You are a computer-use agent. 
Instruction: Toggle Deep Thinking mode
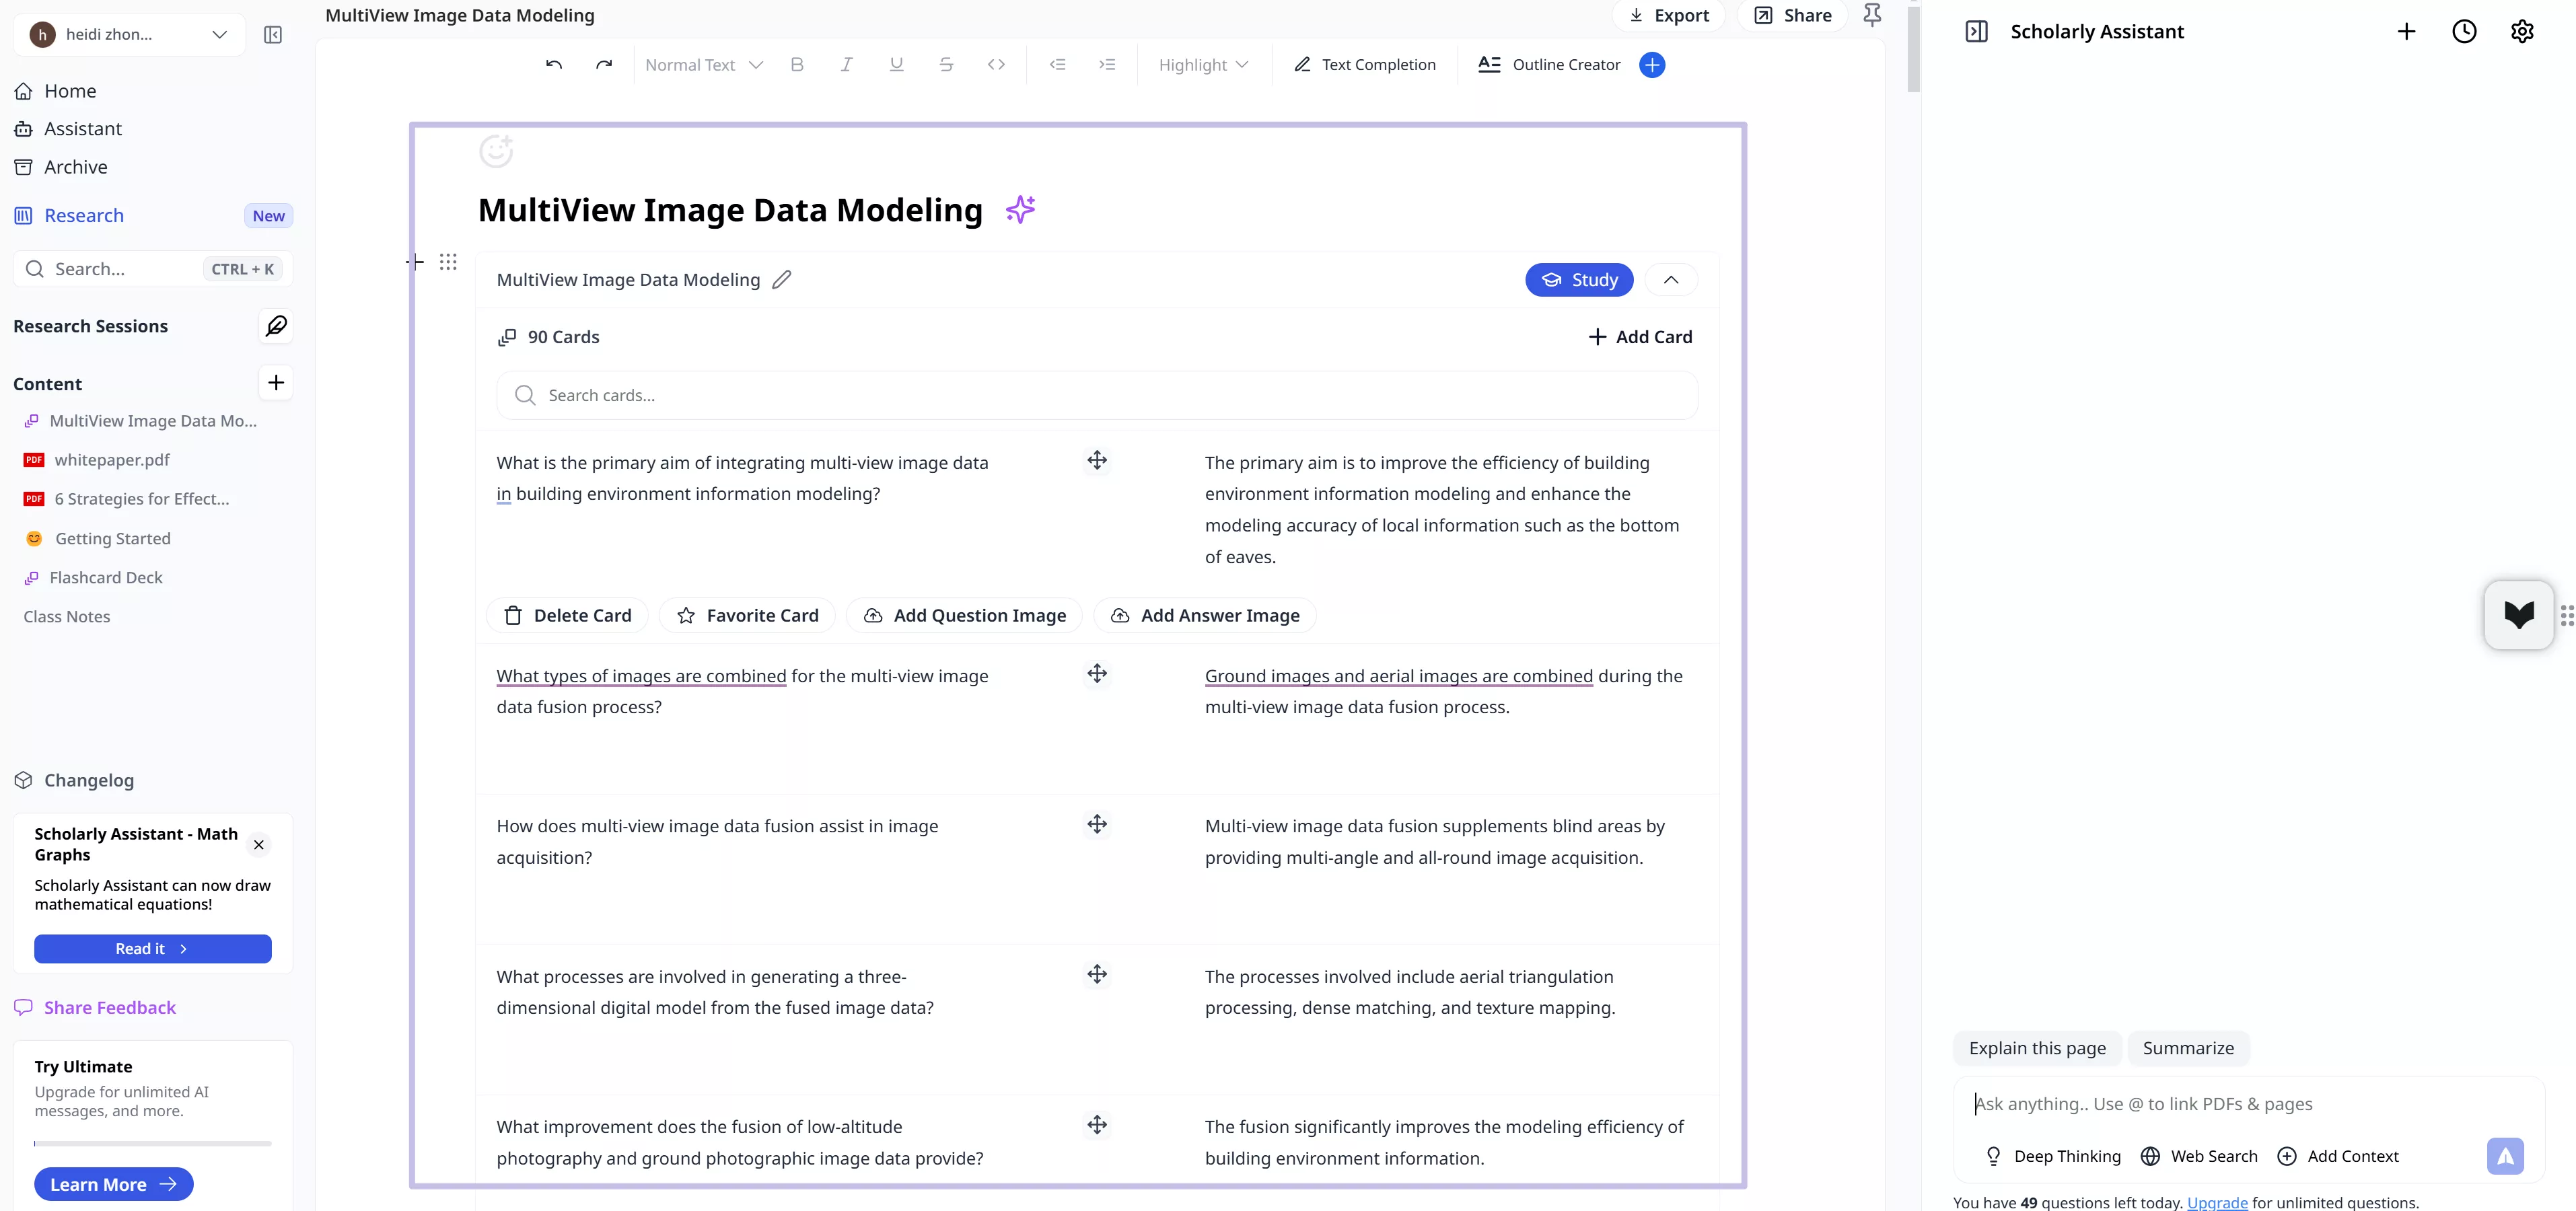tap(2053, 1156)
